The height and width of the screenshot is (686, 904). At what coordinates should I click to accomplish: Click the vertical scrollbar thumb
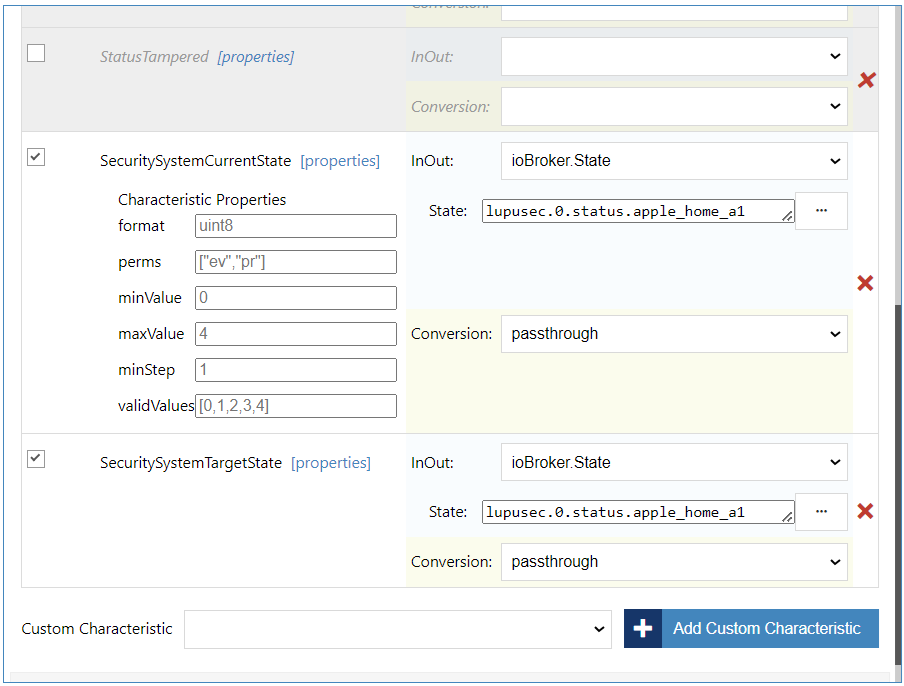pyautogui.click(x=898, y=484)
